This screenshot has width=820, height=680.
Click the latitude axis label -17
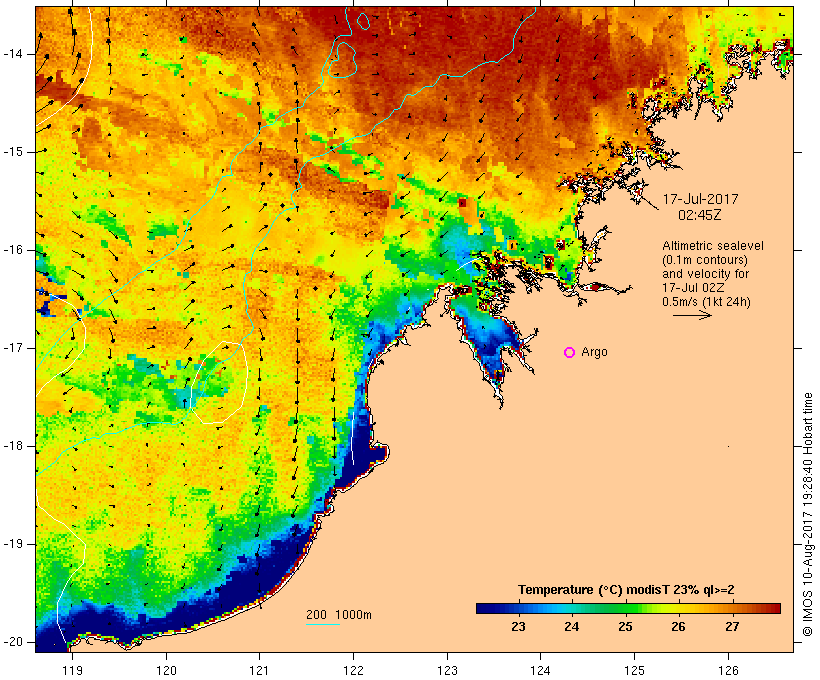13,348
